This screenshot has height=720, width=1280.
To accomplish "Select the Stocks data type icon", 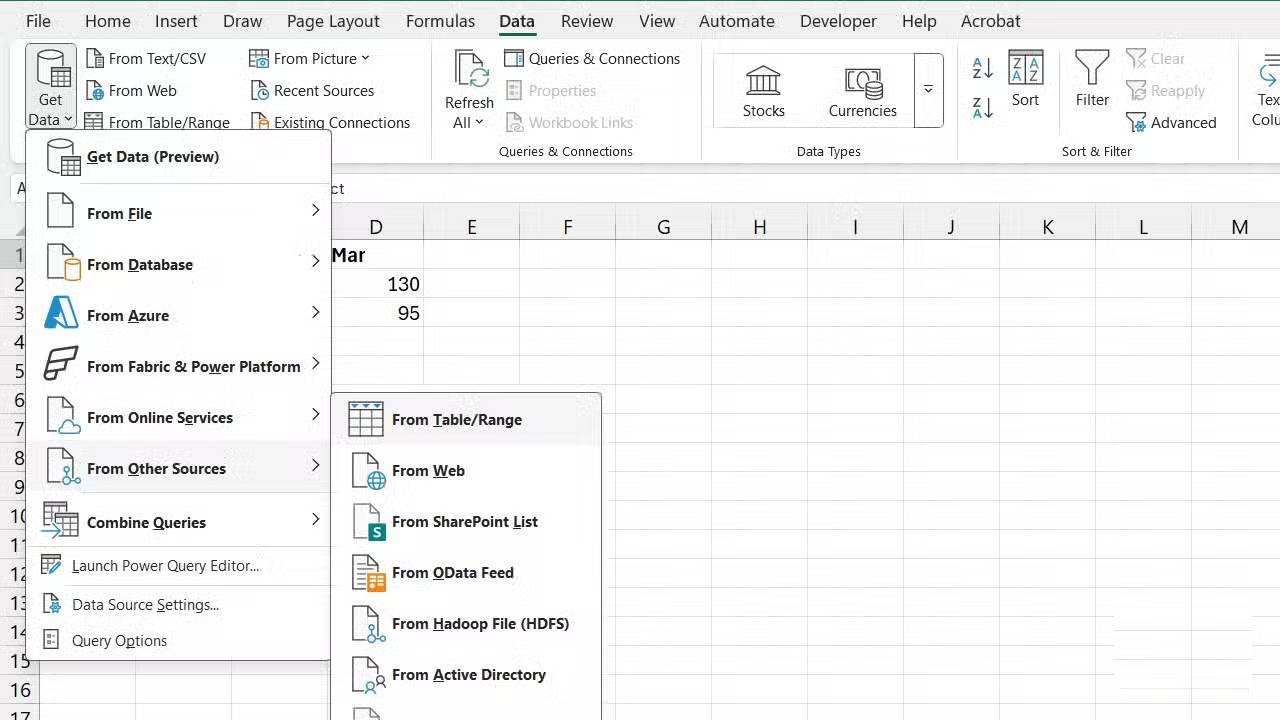I will 763,81.
